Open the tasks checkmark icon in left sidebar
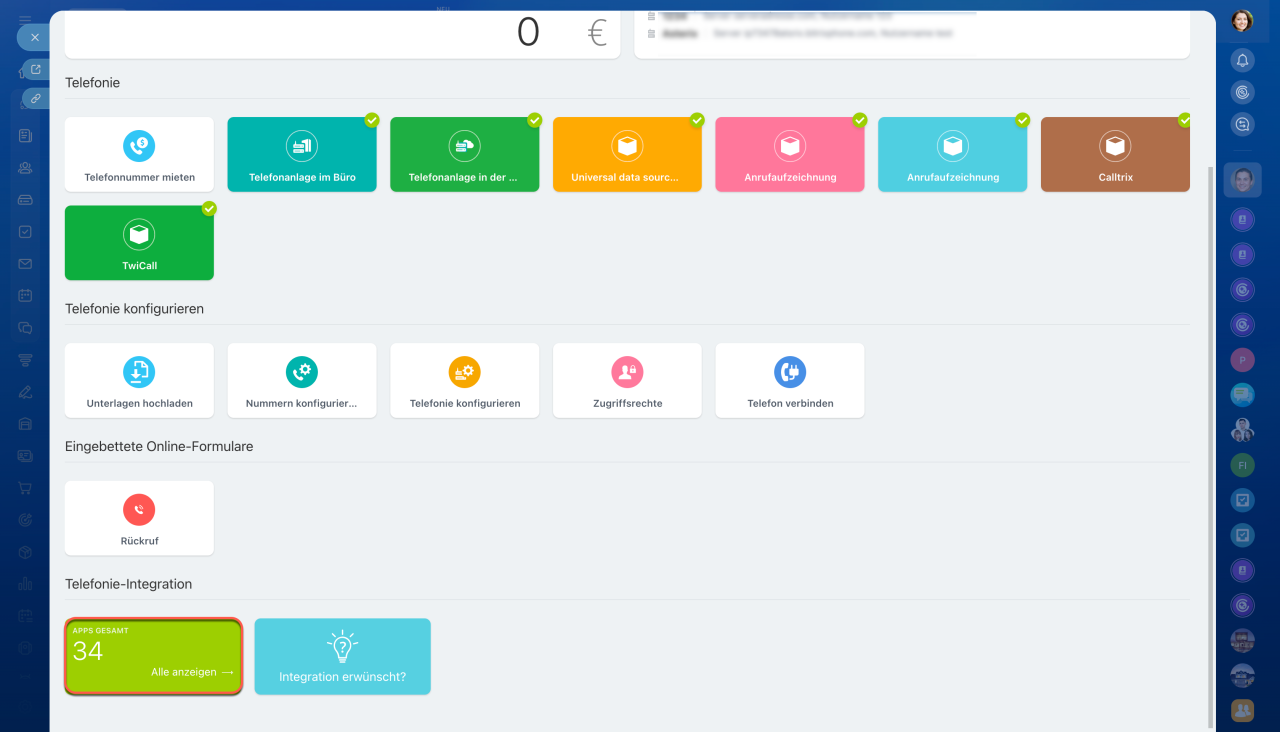This screenshot has width=1280, height=732. (25, 231)
